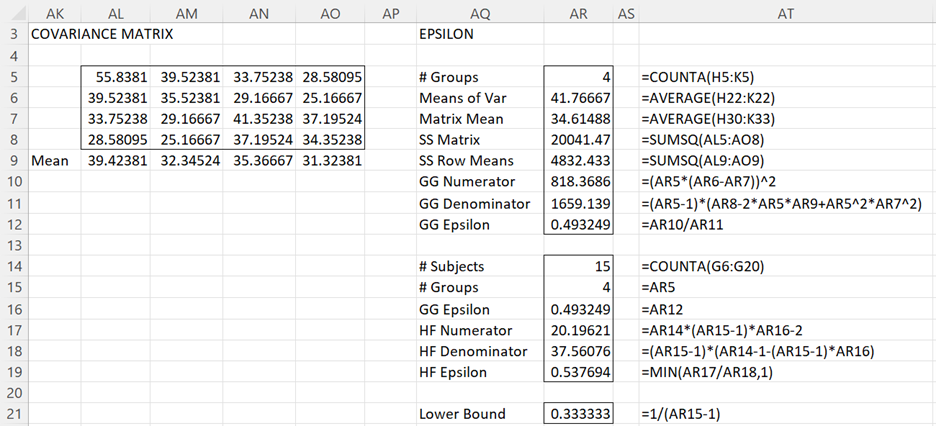The image size is (936, 426).
Task: Select the cell containing 55.8381
Action: (x=116, y=77)
